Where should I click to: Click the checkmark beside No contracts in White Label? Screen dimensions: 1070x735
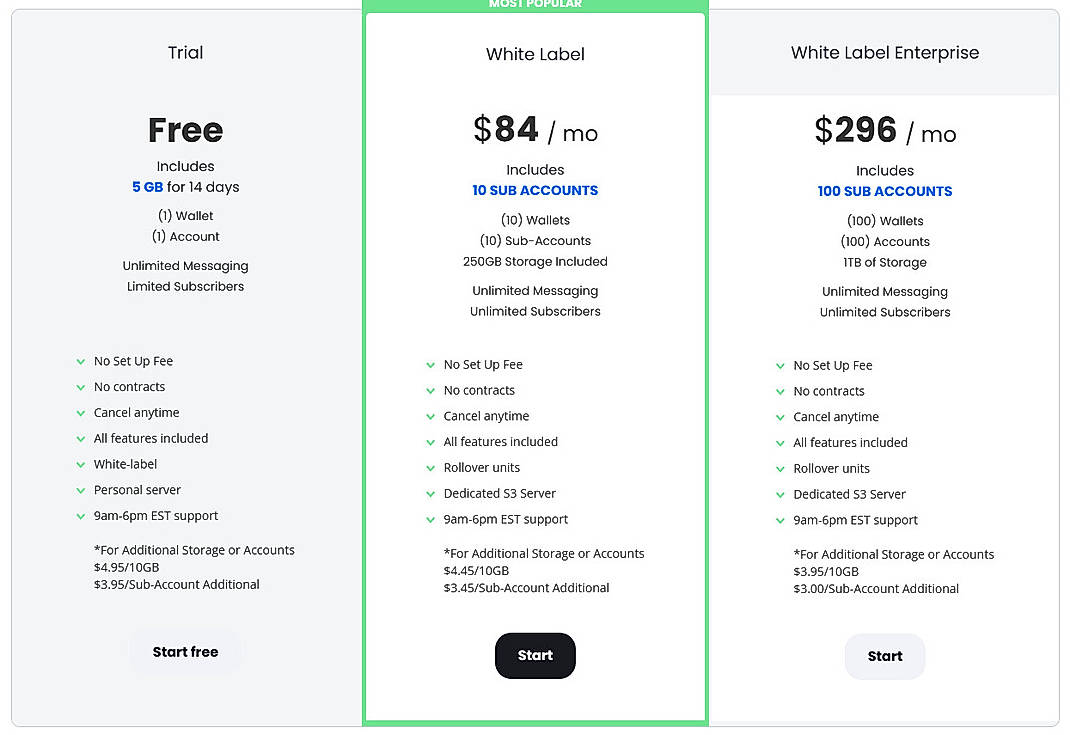[x=431, y=390]
